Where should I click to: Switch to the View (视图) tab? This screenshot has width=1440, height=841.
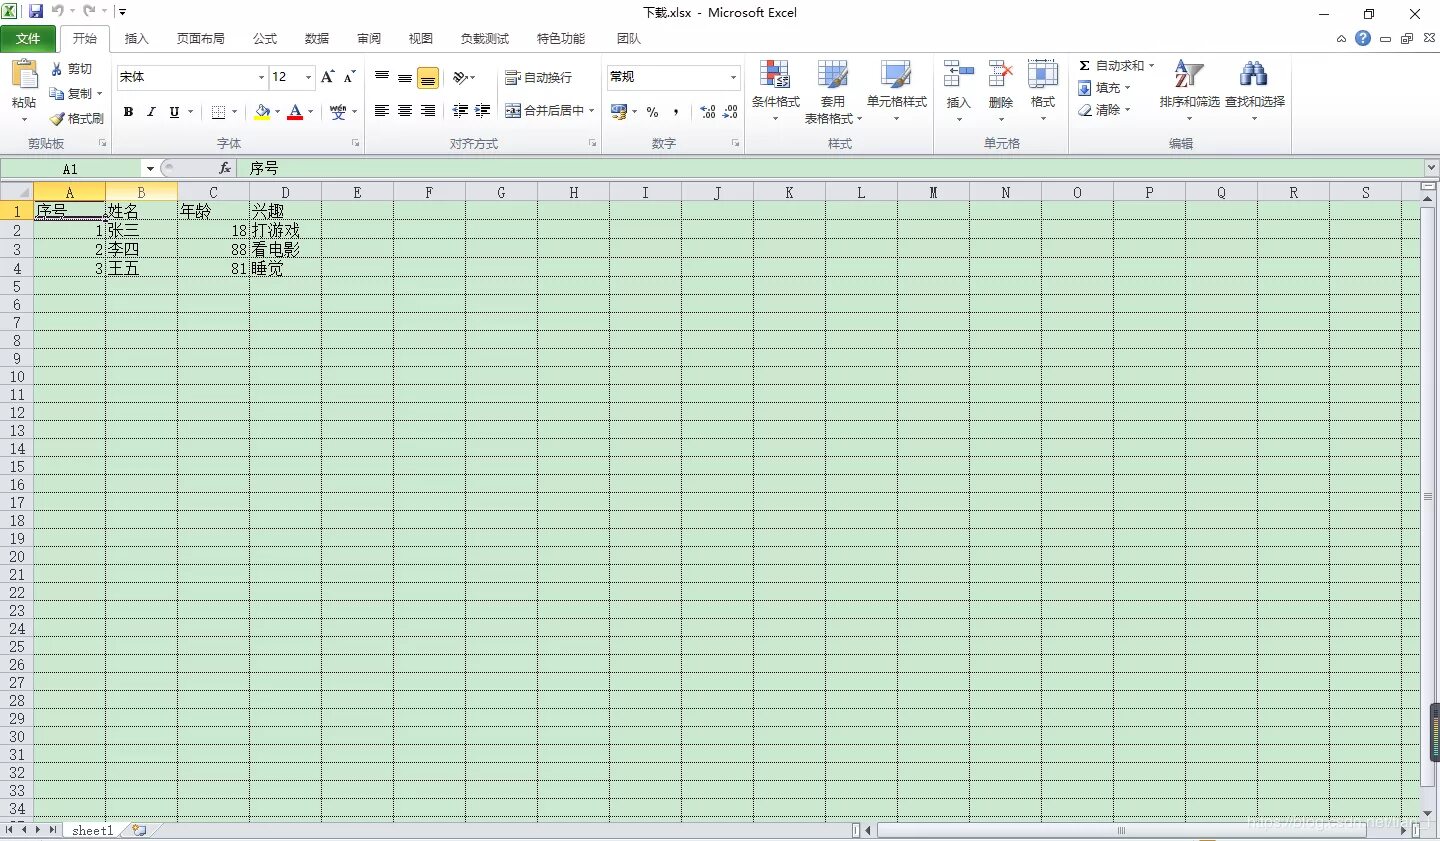point(421,39)
